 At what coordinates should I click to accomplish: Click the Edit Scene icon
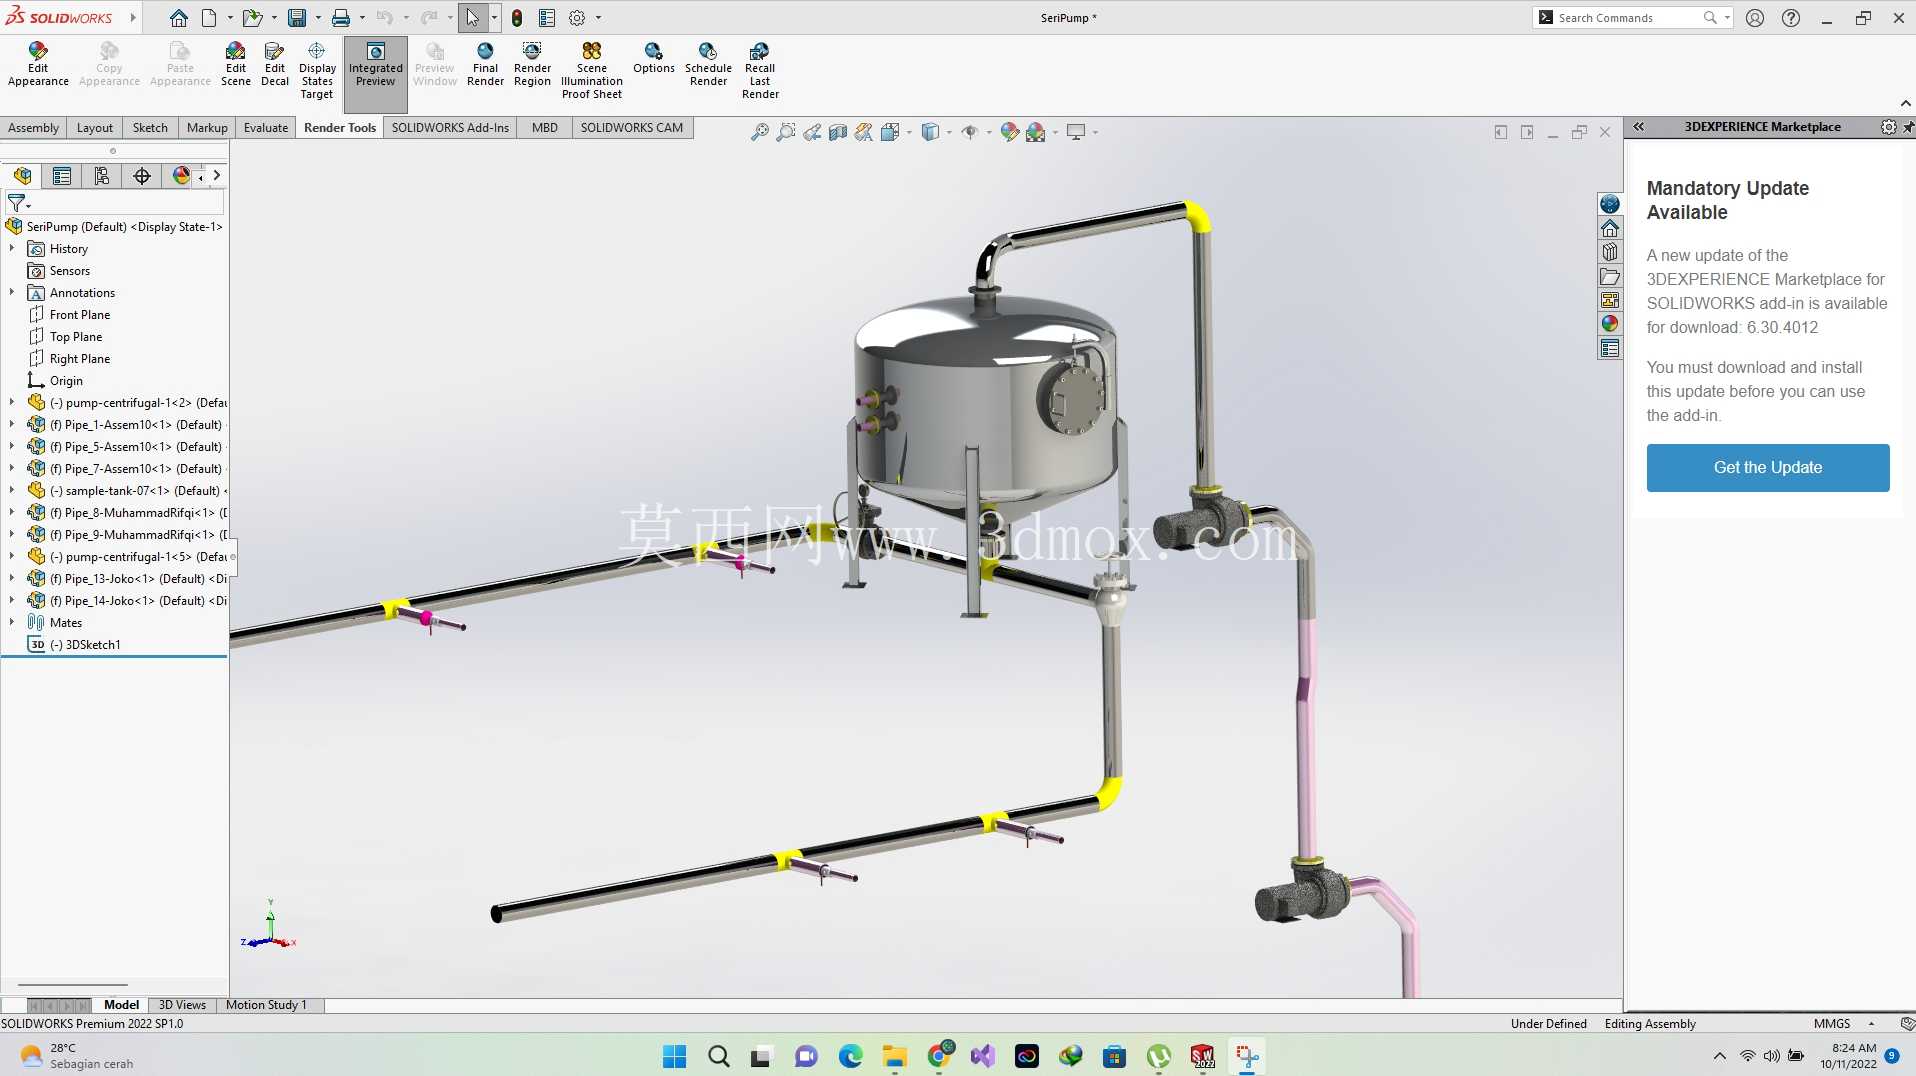point(235,65)
